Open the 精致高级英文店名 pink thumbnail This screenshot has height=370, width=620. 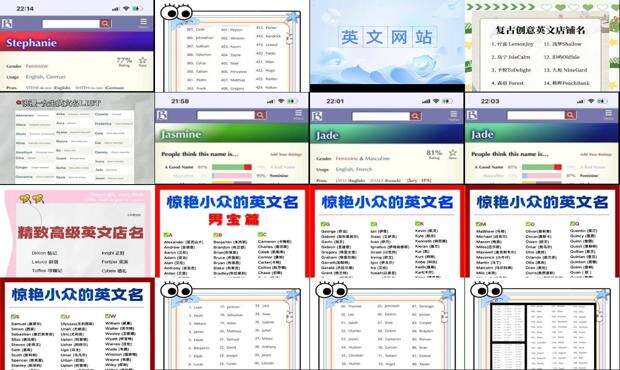pos(77,231)
